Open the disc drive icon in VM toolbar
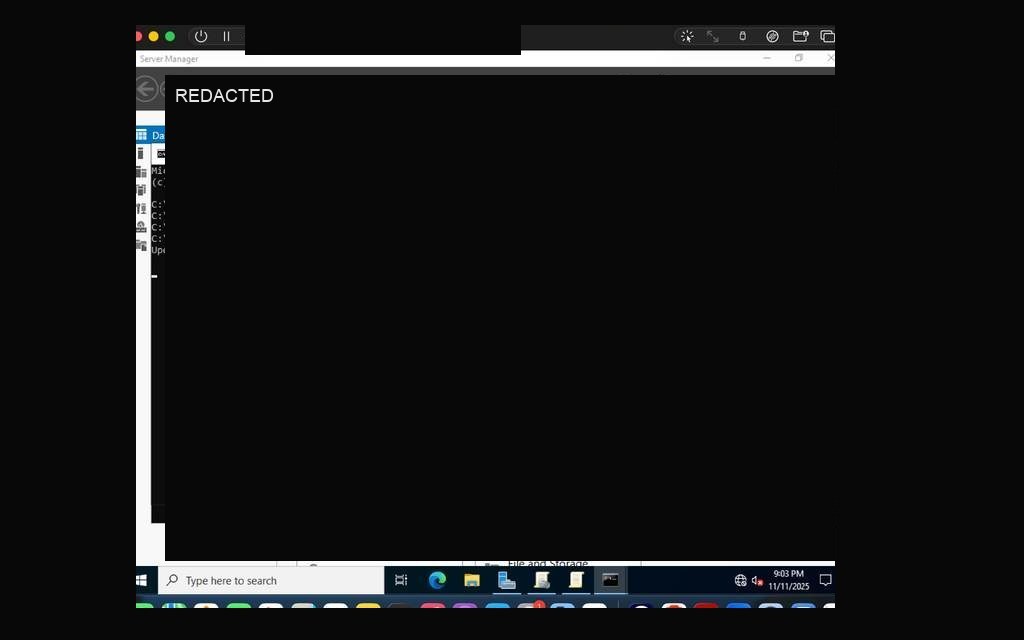The image size is (1024, 640). pyautogui.click(x=773, y=37)
